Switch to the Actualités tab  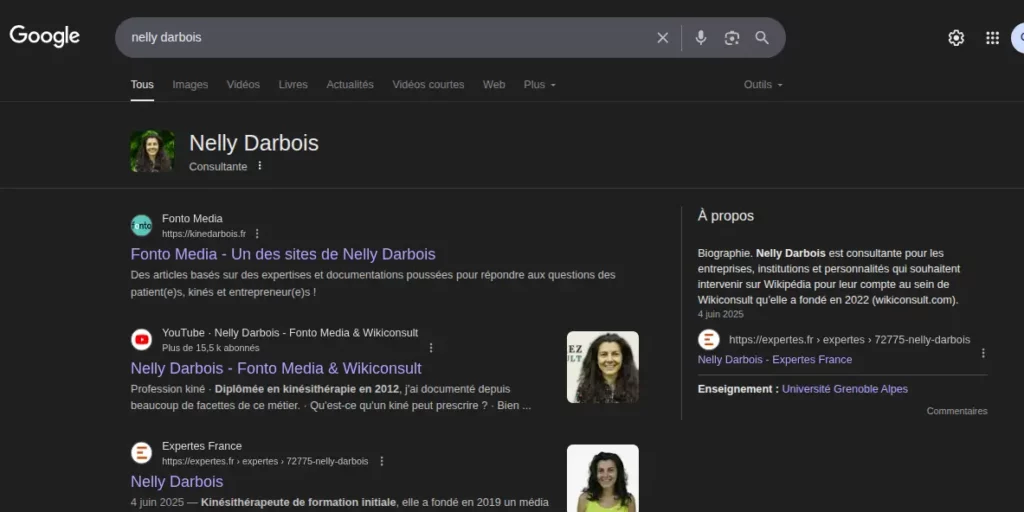tap(350, 85)
